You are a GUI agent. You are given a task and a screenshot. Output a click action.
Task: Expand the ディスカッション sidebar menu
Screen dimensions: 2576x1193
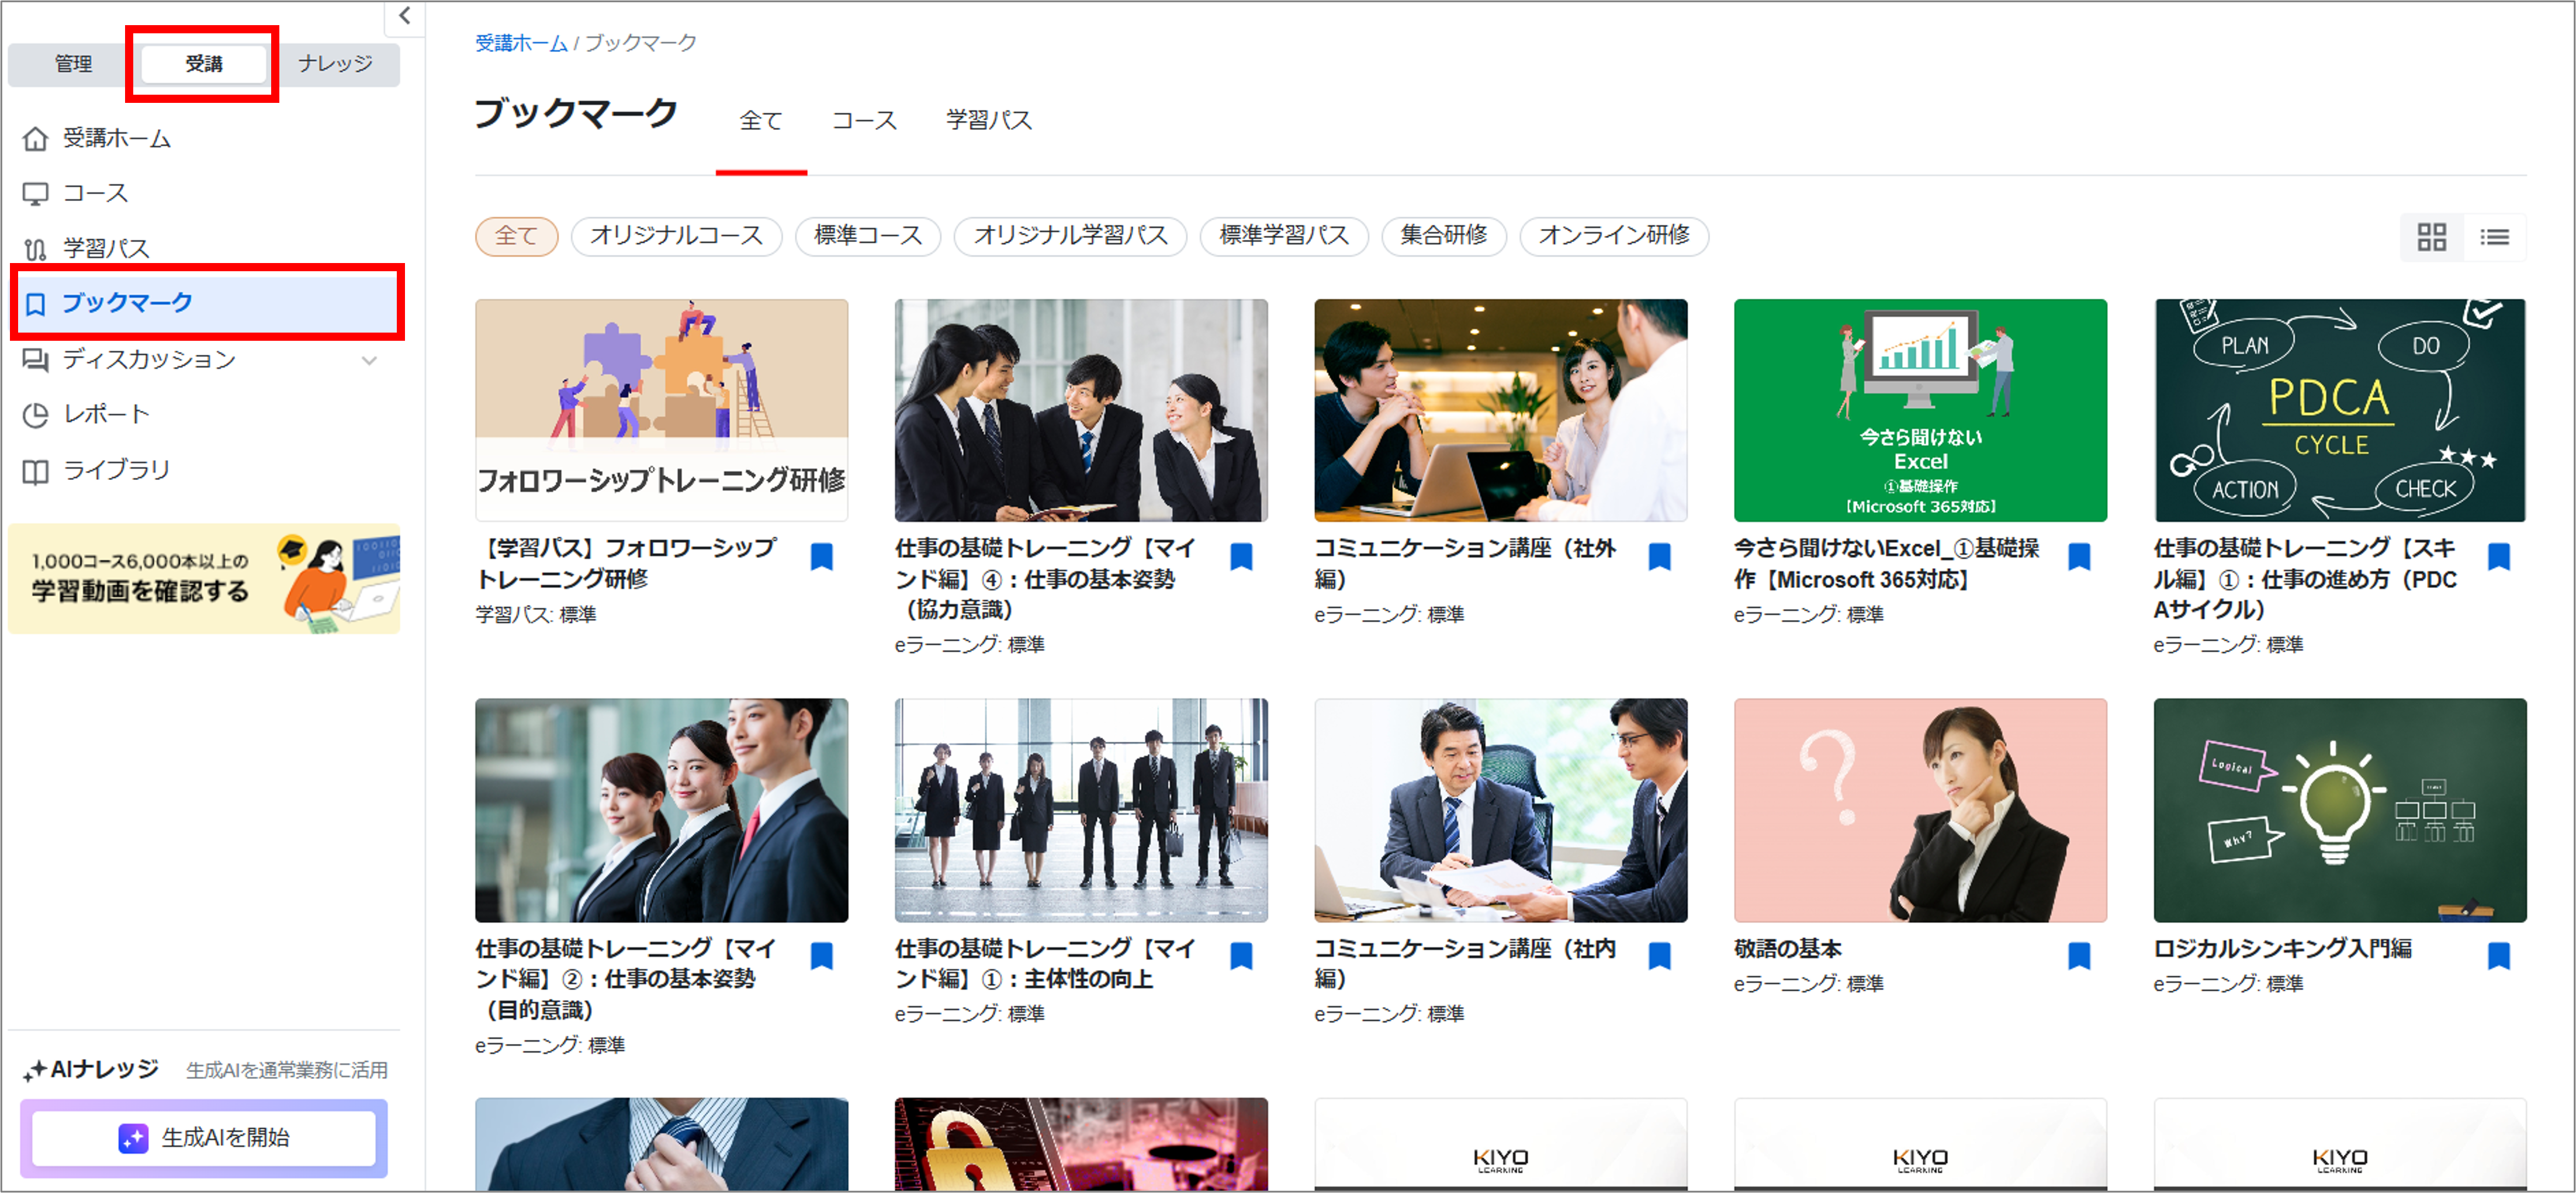click(369, 360)
